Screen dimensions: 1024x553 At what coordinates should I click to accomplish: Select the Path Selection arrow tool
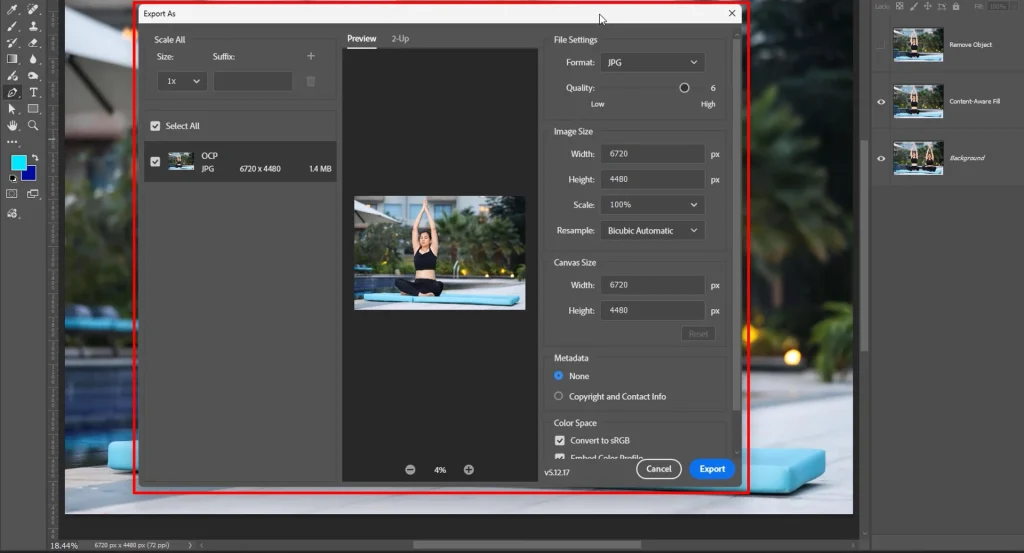click(12, 109)
